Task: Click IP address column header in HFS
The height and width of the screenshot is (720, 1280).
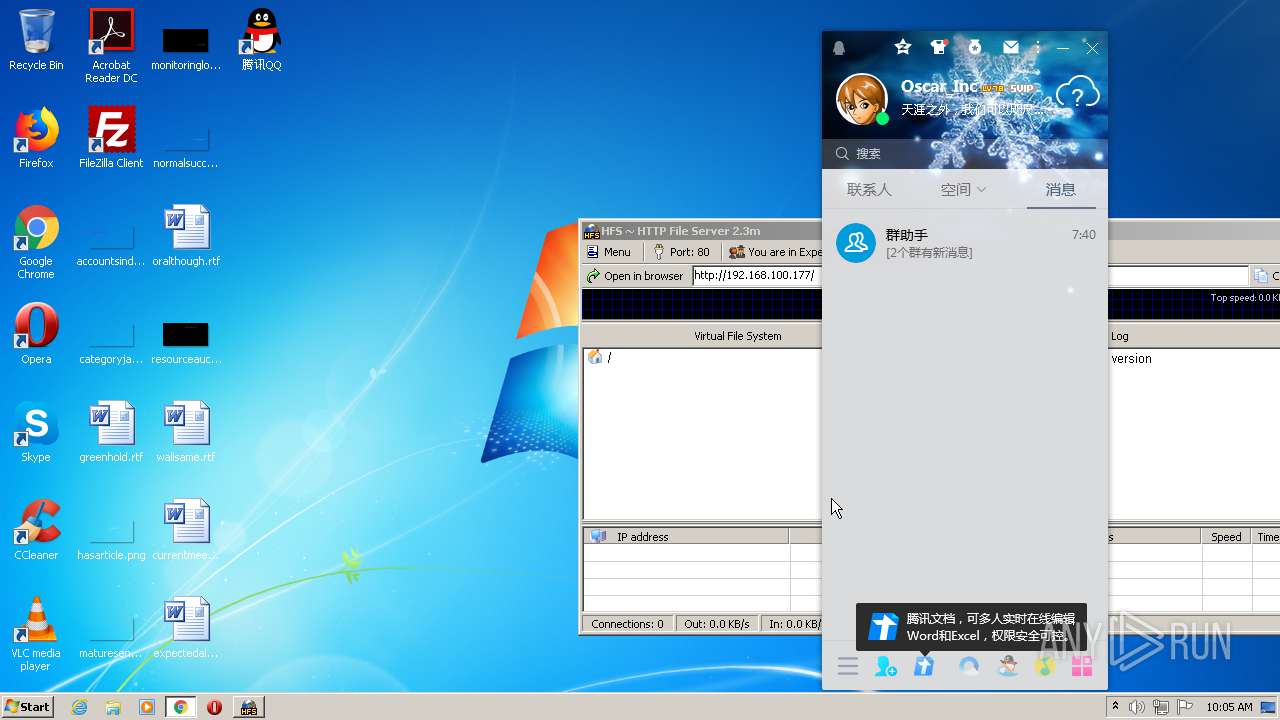Action: coord(686,537)
